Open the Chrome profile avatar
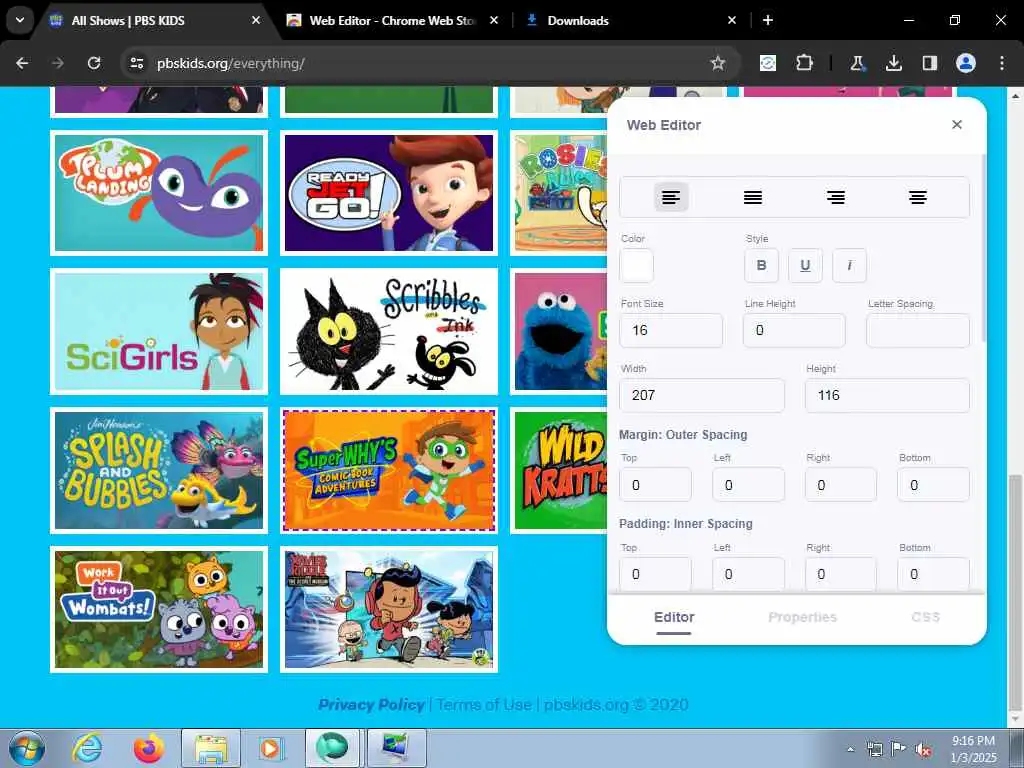 pyautogui.click(x=966, y=63)
